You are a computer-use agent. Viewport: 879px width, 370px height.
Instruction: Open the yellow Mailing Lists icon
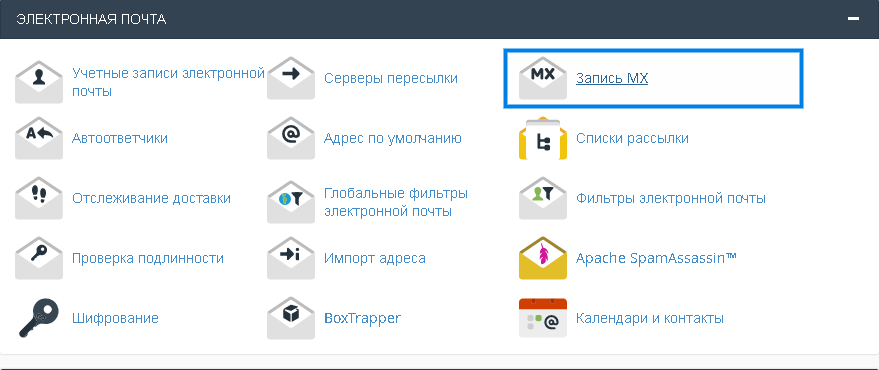pyautogui.click(x=543, y=138)
